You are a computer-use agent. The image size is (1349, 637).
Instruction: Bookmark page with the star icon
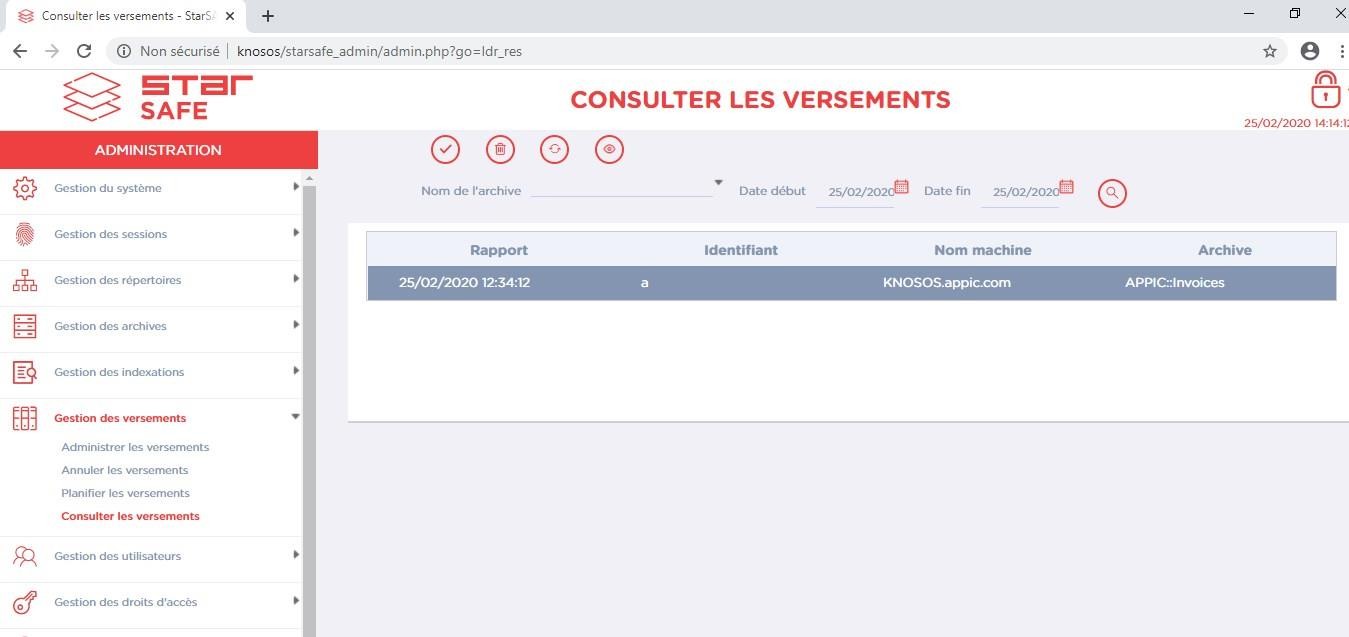coord(1270,51)
